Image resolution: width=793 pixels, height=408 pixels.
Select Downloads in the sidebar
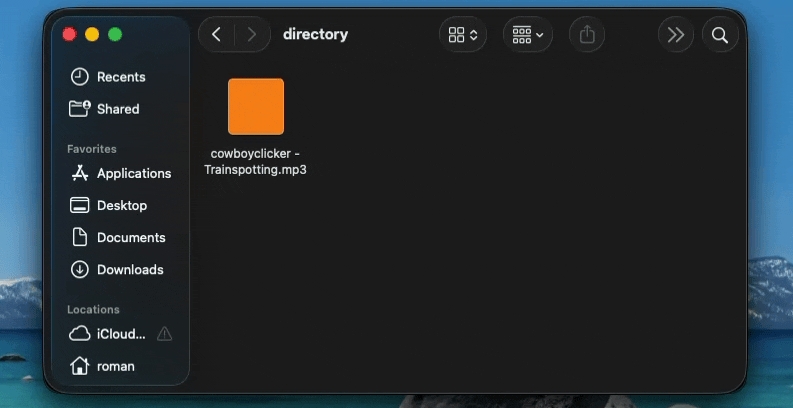click(117, 269)
